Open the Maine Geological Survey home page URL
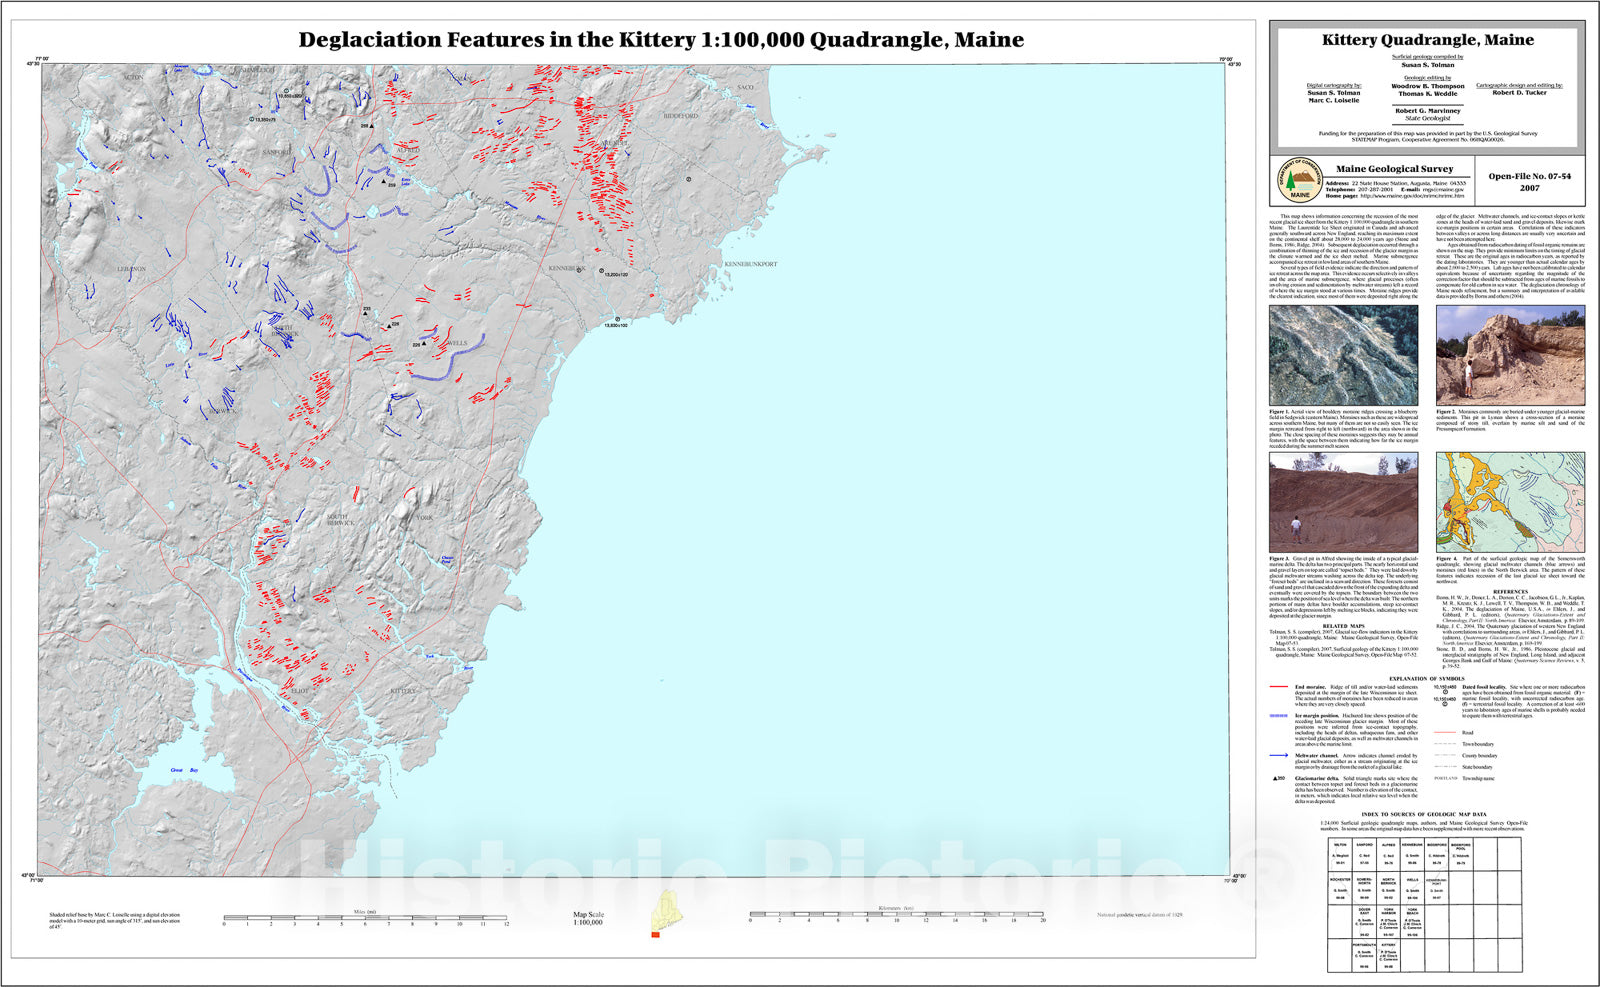Image resolution: width=1600 pixels, height=987 pixels. [x=1412, y=196]
